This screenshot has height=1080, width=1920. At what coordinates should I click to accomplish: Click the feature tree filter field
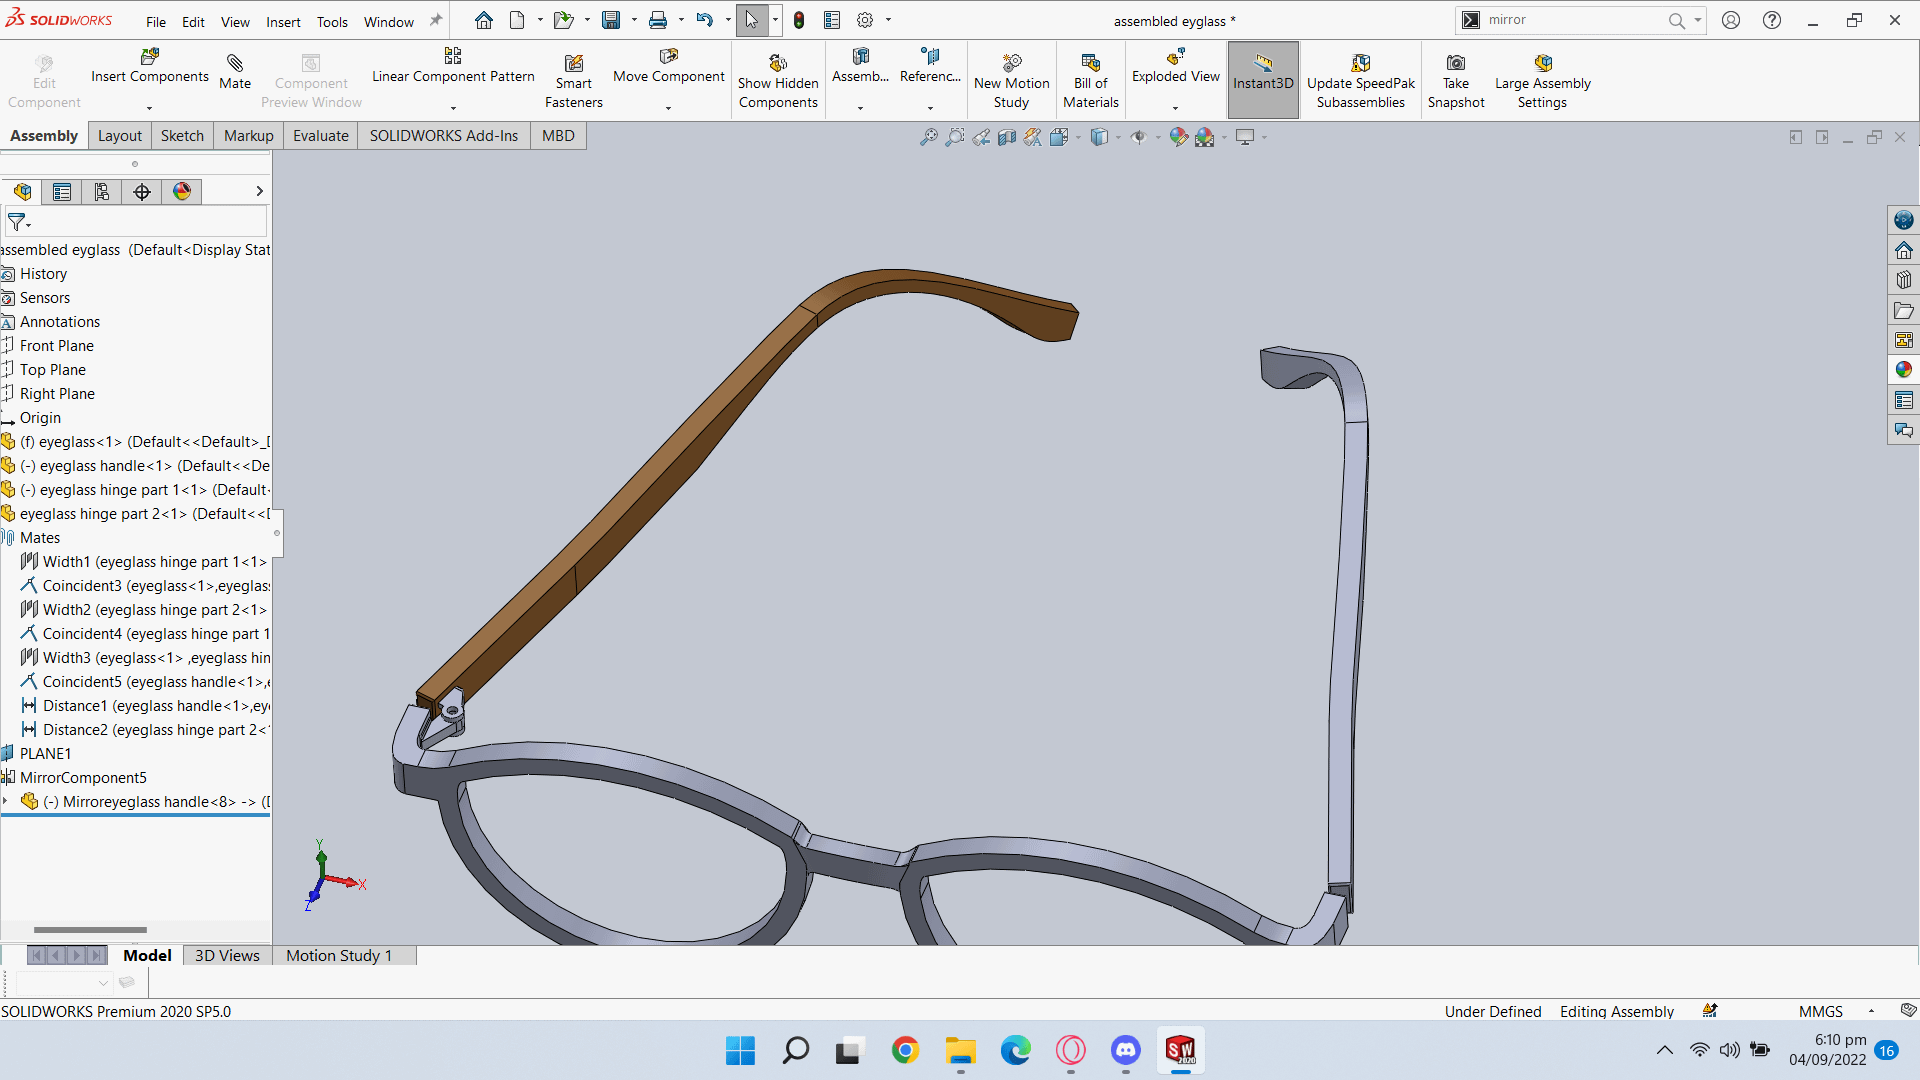pyautogui.click(x=136, y=221)
